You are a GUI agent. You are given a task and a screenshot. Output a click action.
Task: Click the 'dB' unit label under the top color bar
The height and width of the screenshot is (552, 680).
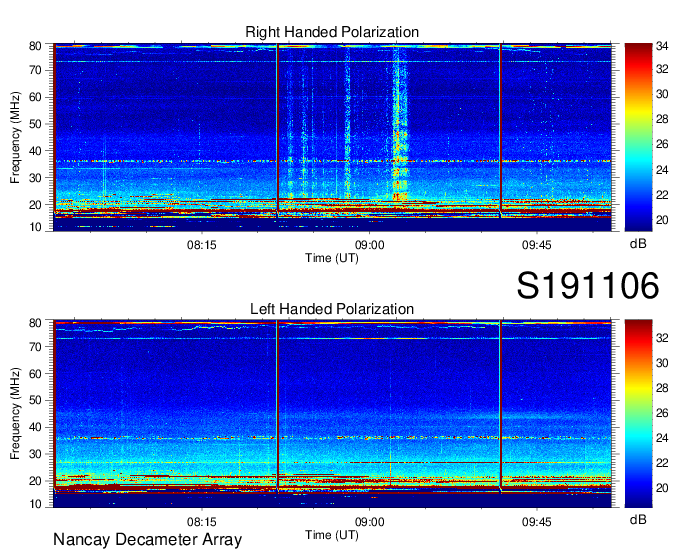tap(638, 244)
